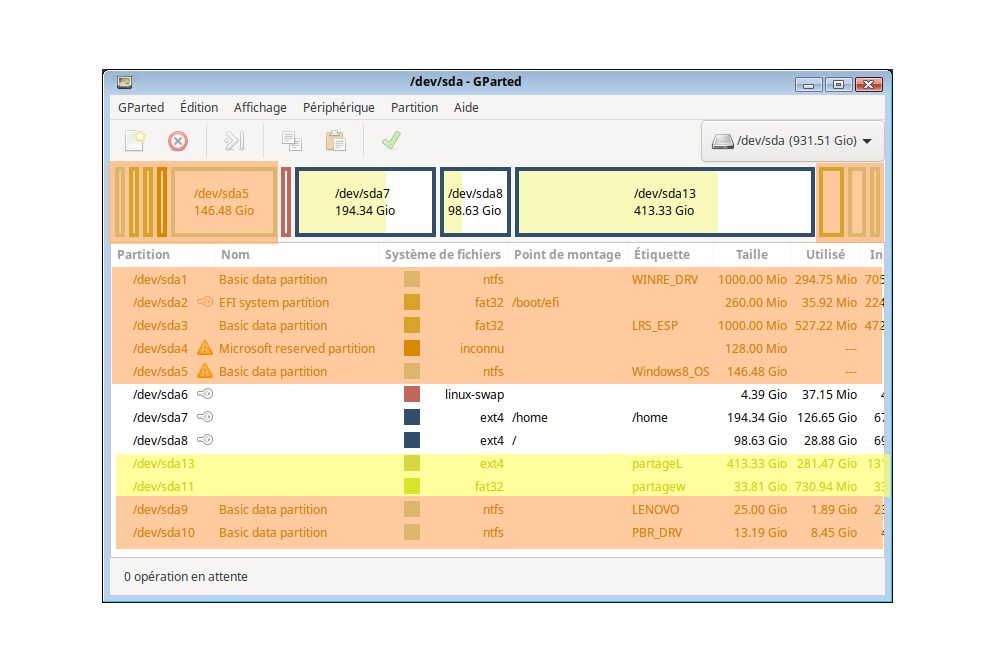Click the 98.63 Gio size of /dev/sda8
This screenshot has width=995, height=672.
[x=760, y=440]
